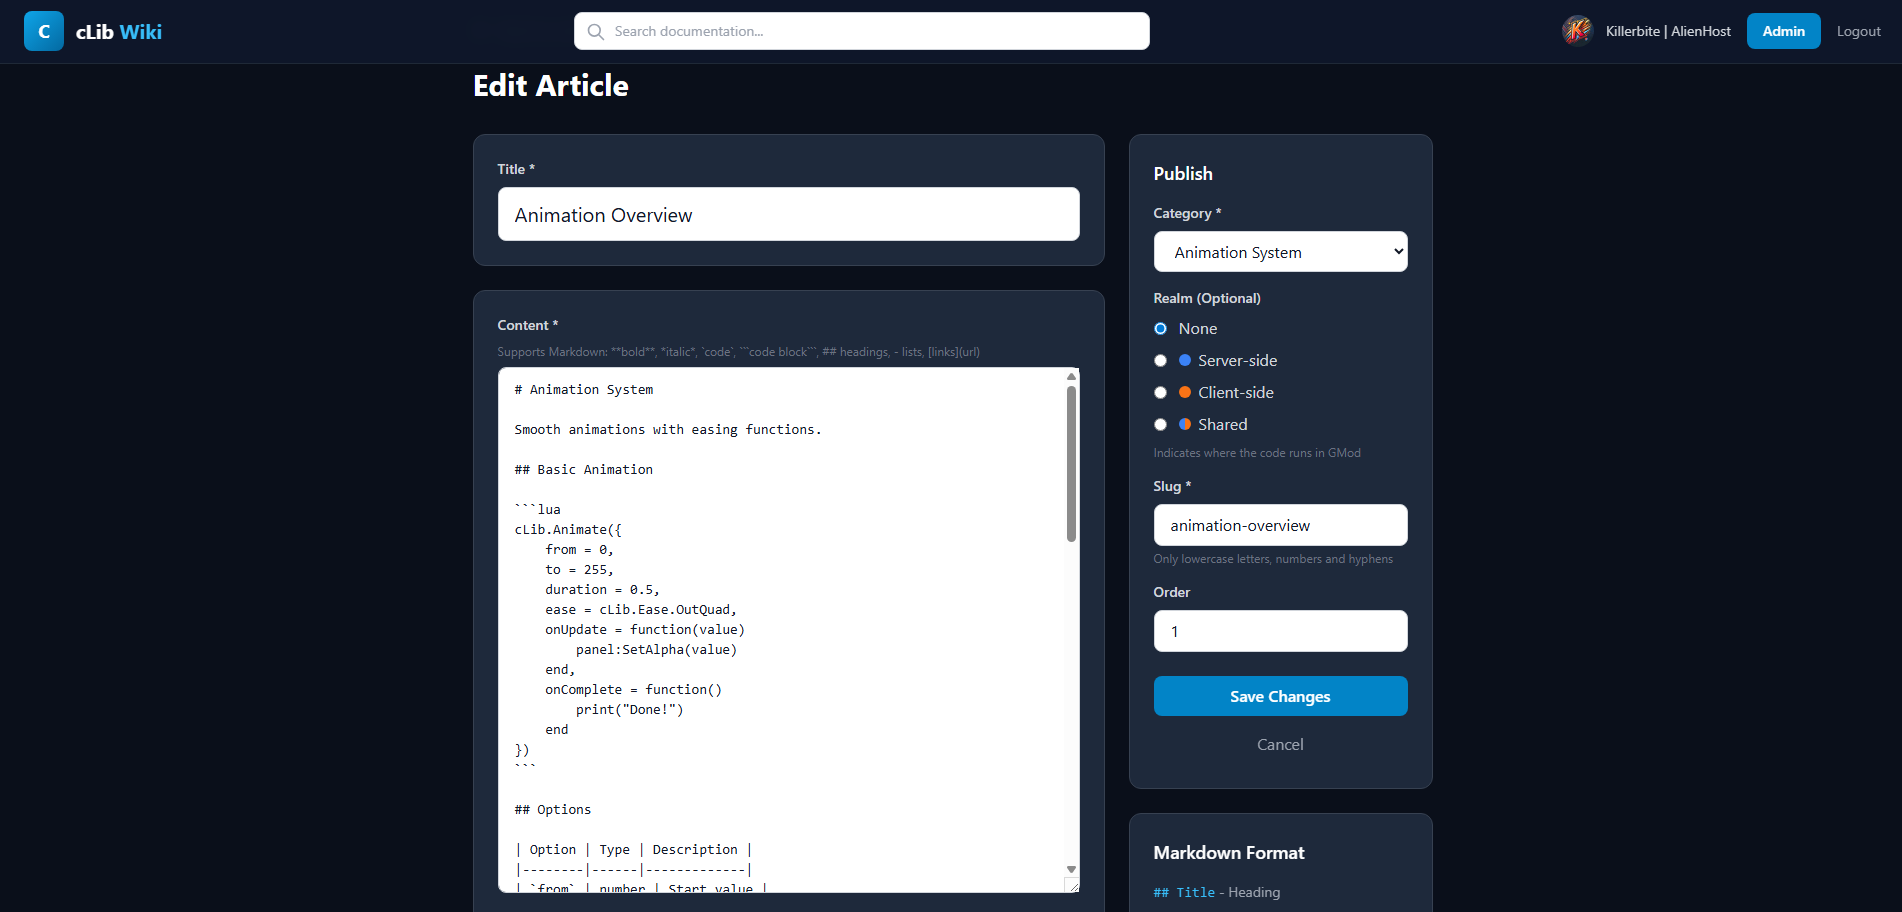Click the '## Basic Animation' line in editor
This screenshot has width=1902, height=912.
[584, 469]
